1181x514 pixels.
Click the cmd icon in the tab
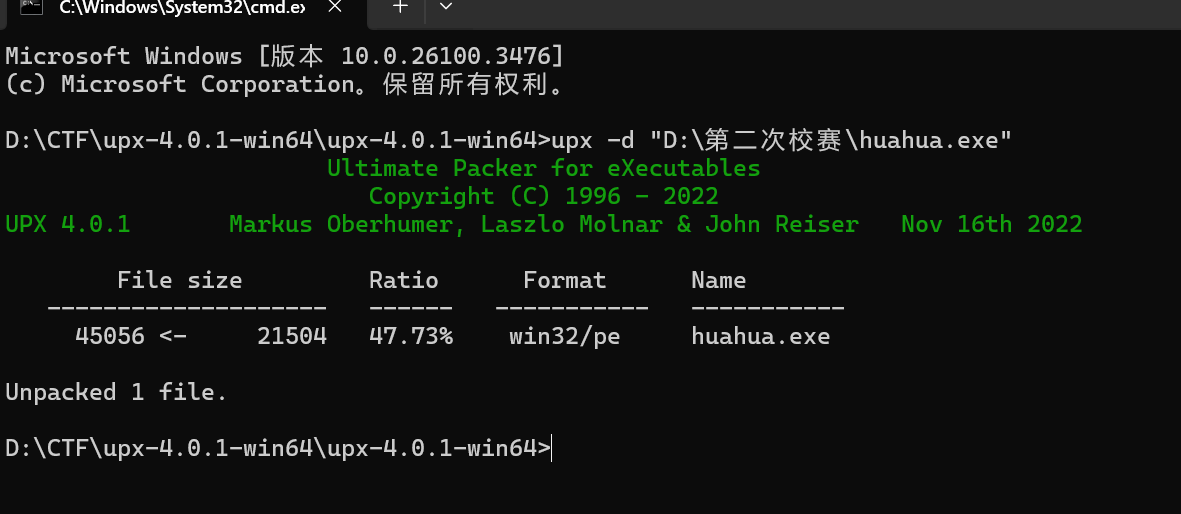point(30,8)
